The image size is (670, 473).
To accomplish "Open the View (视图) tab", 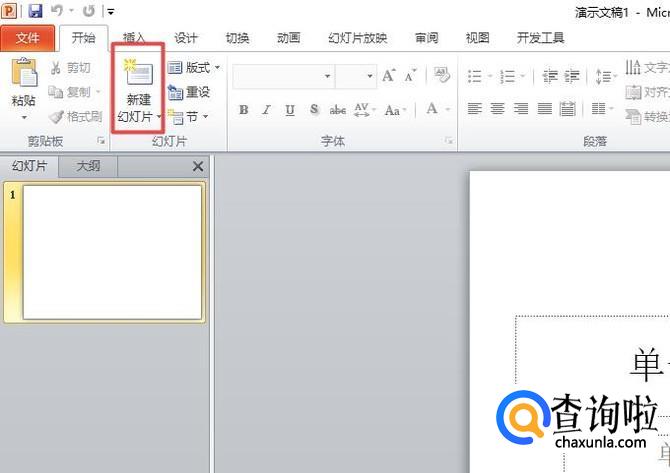I will (x=477, y=38).
